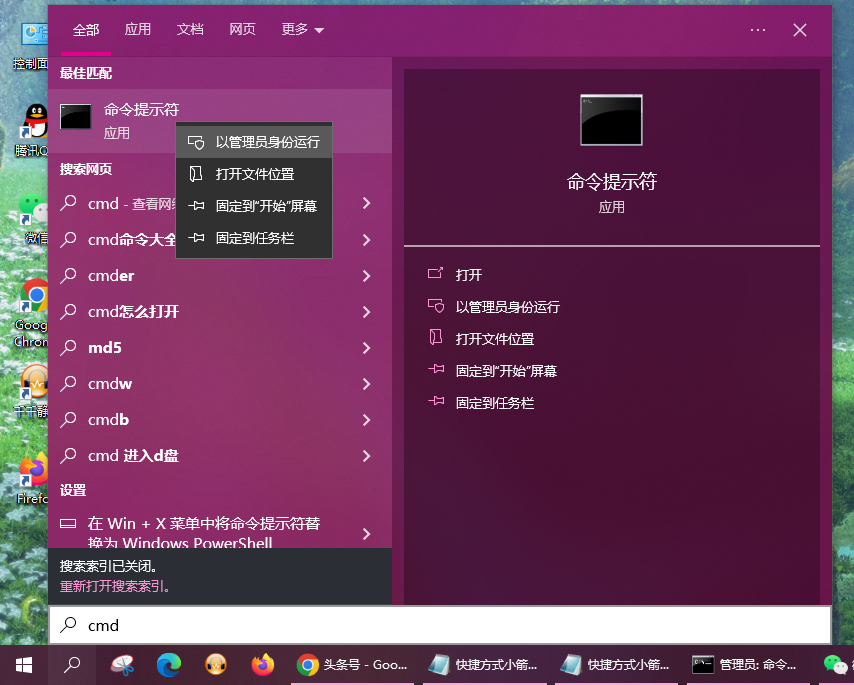This screenshot has height=685, width=854.
Task: Click keyboard settings icon beside Win + X
Action: coord(68,524)
